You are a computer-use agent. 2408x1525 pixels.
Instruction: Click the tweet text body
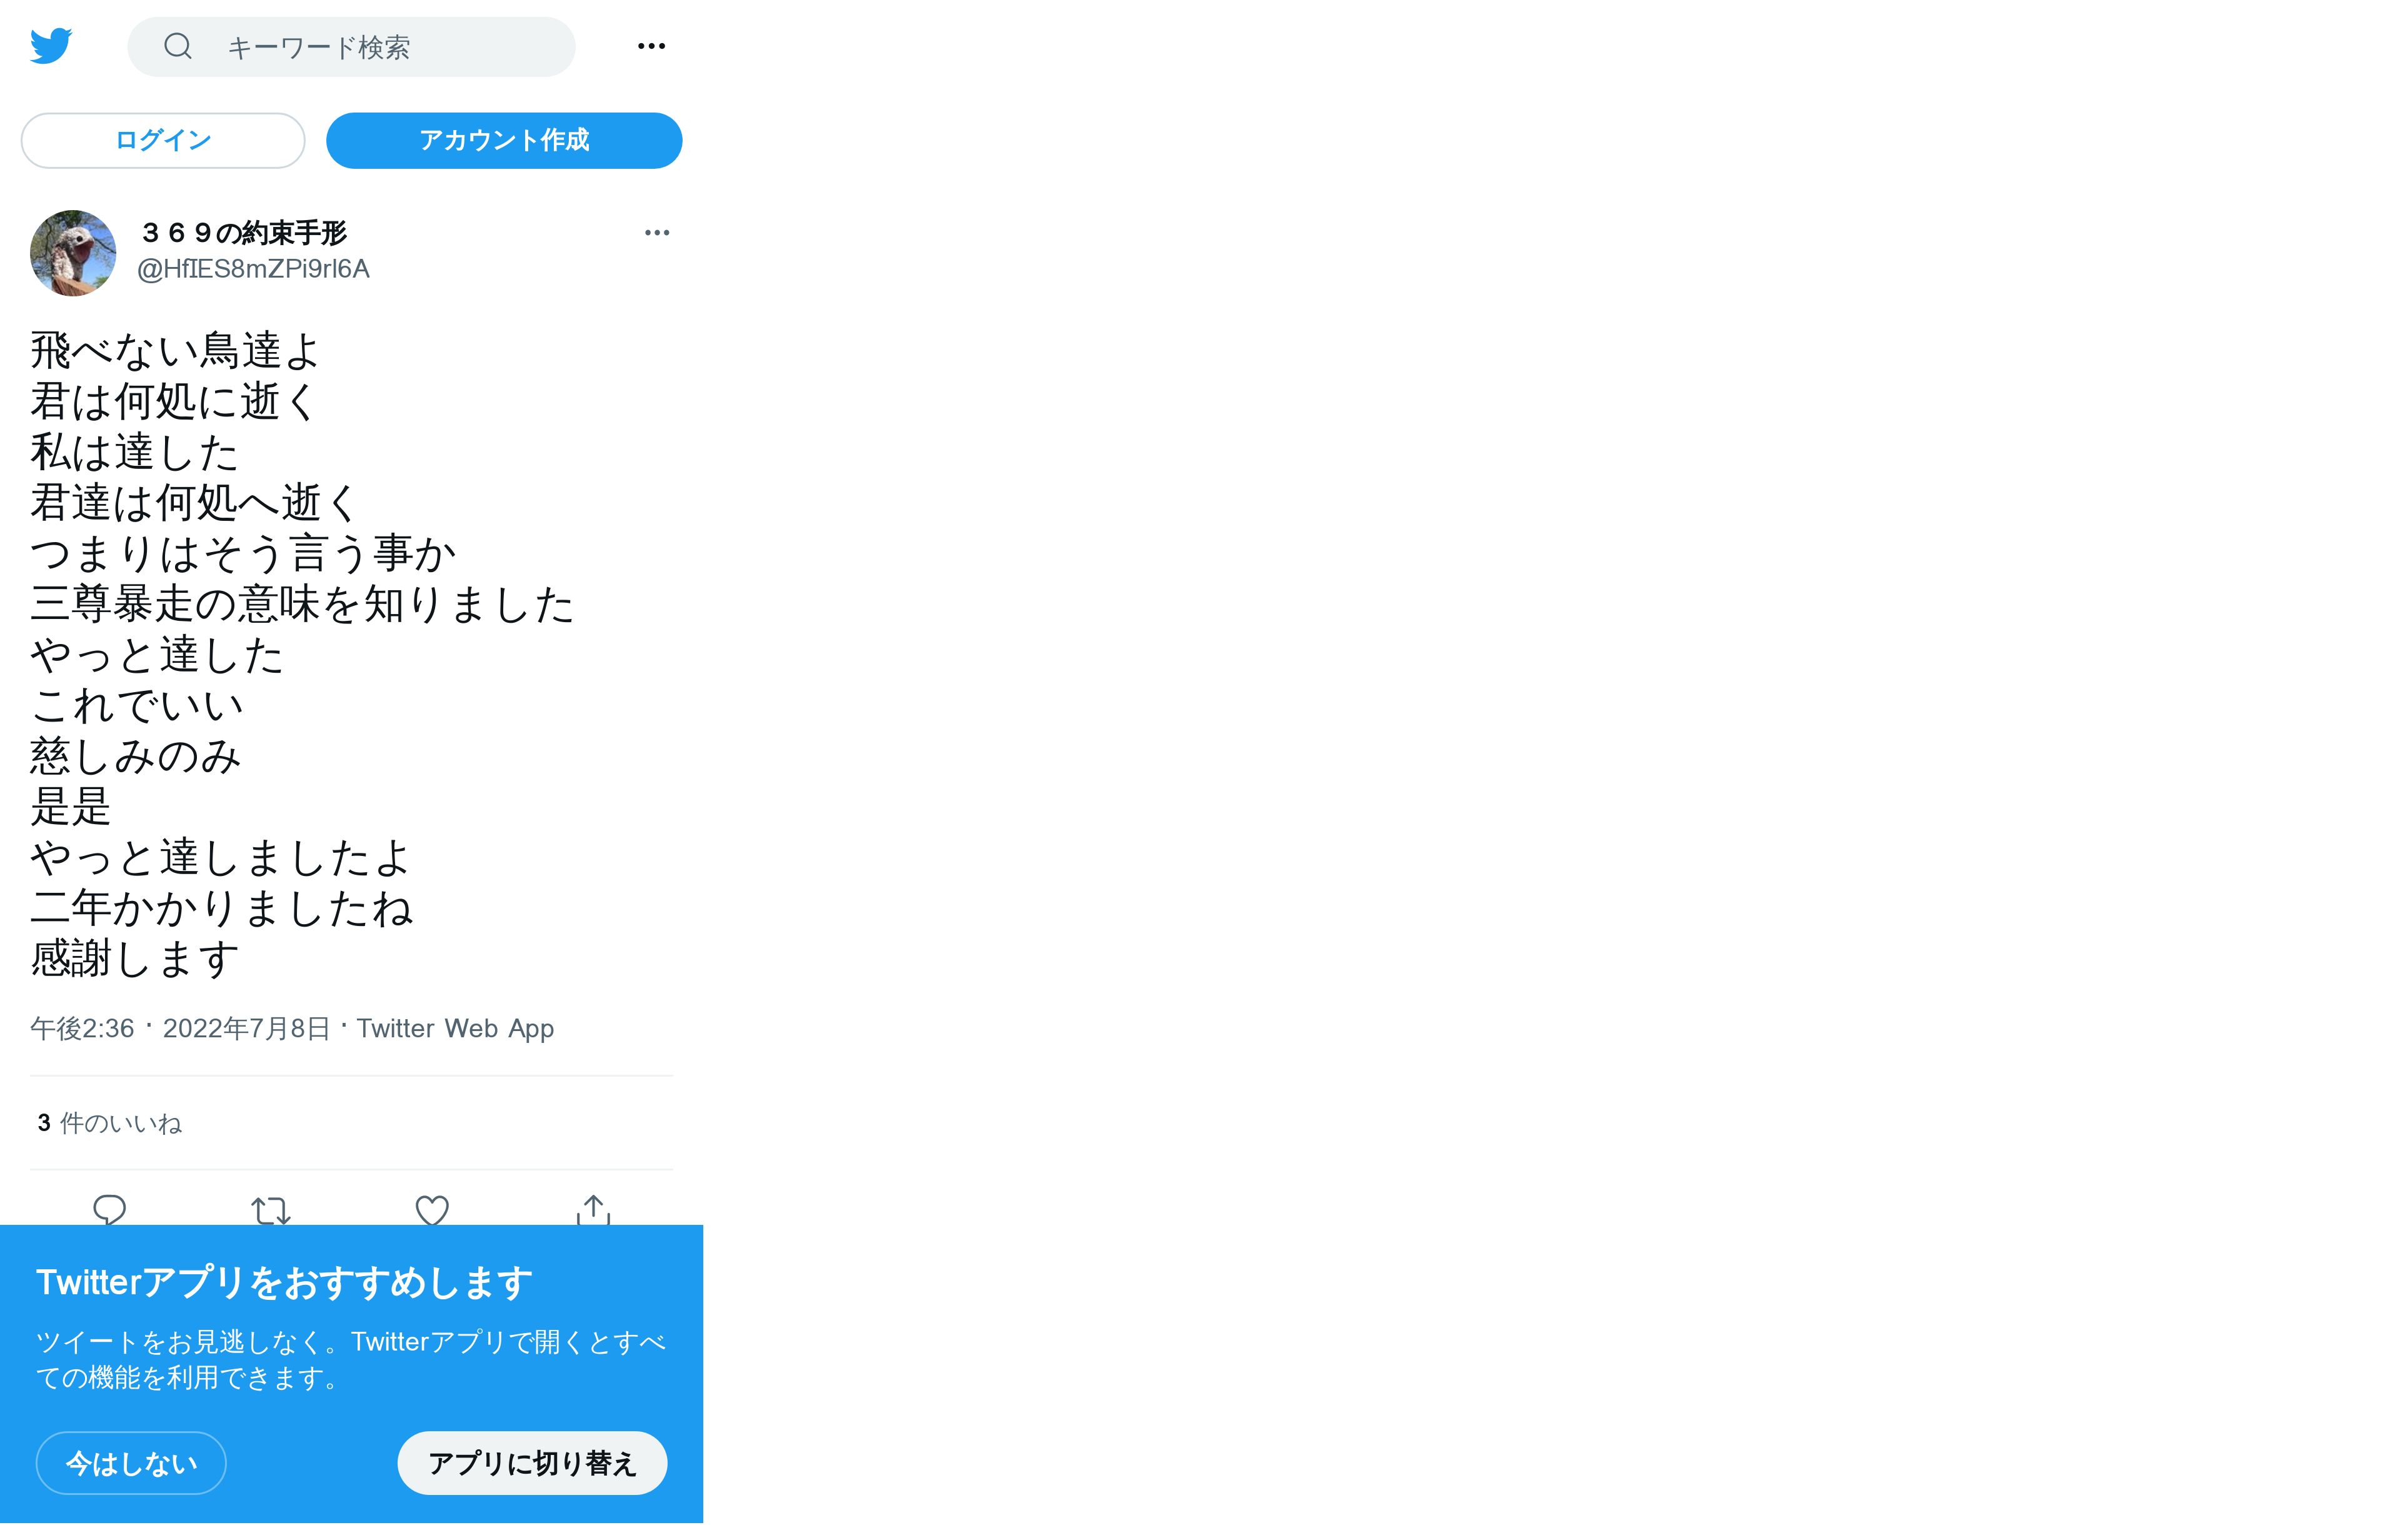pyautogui.click(x=302, y=654)
